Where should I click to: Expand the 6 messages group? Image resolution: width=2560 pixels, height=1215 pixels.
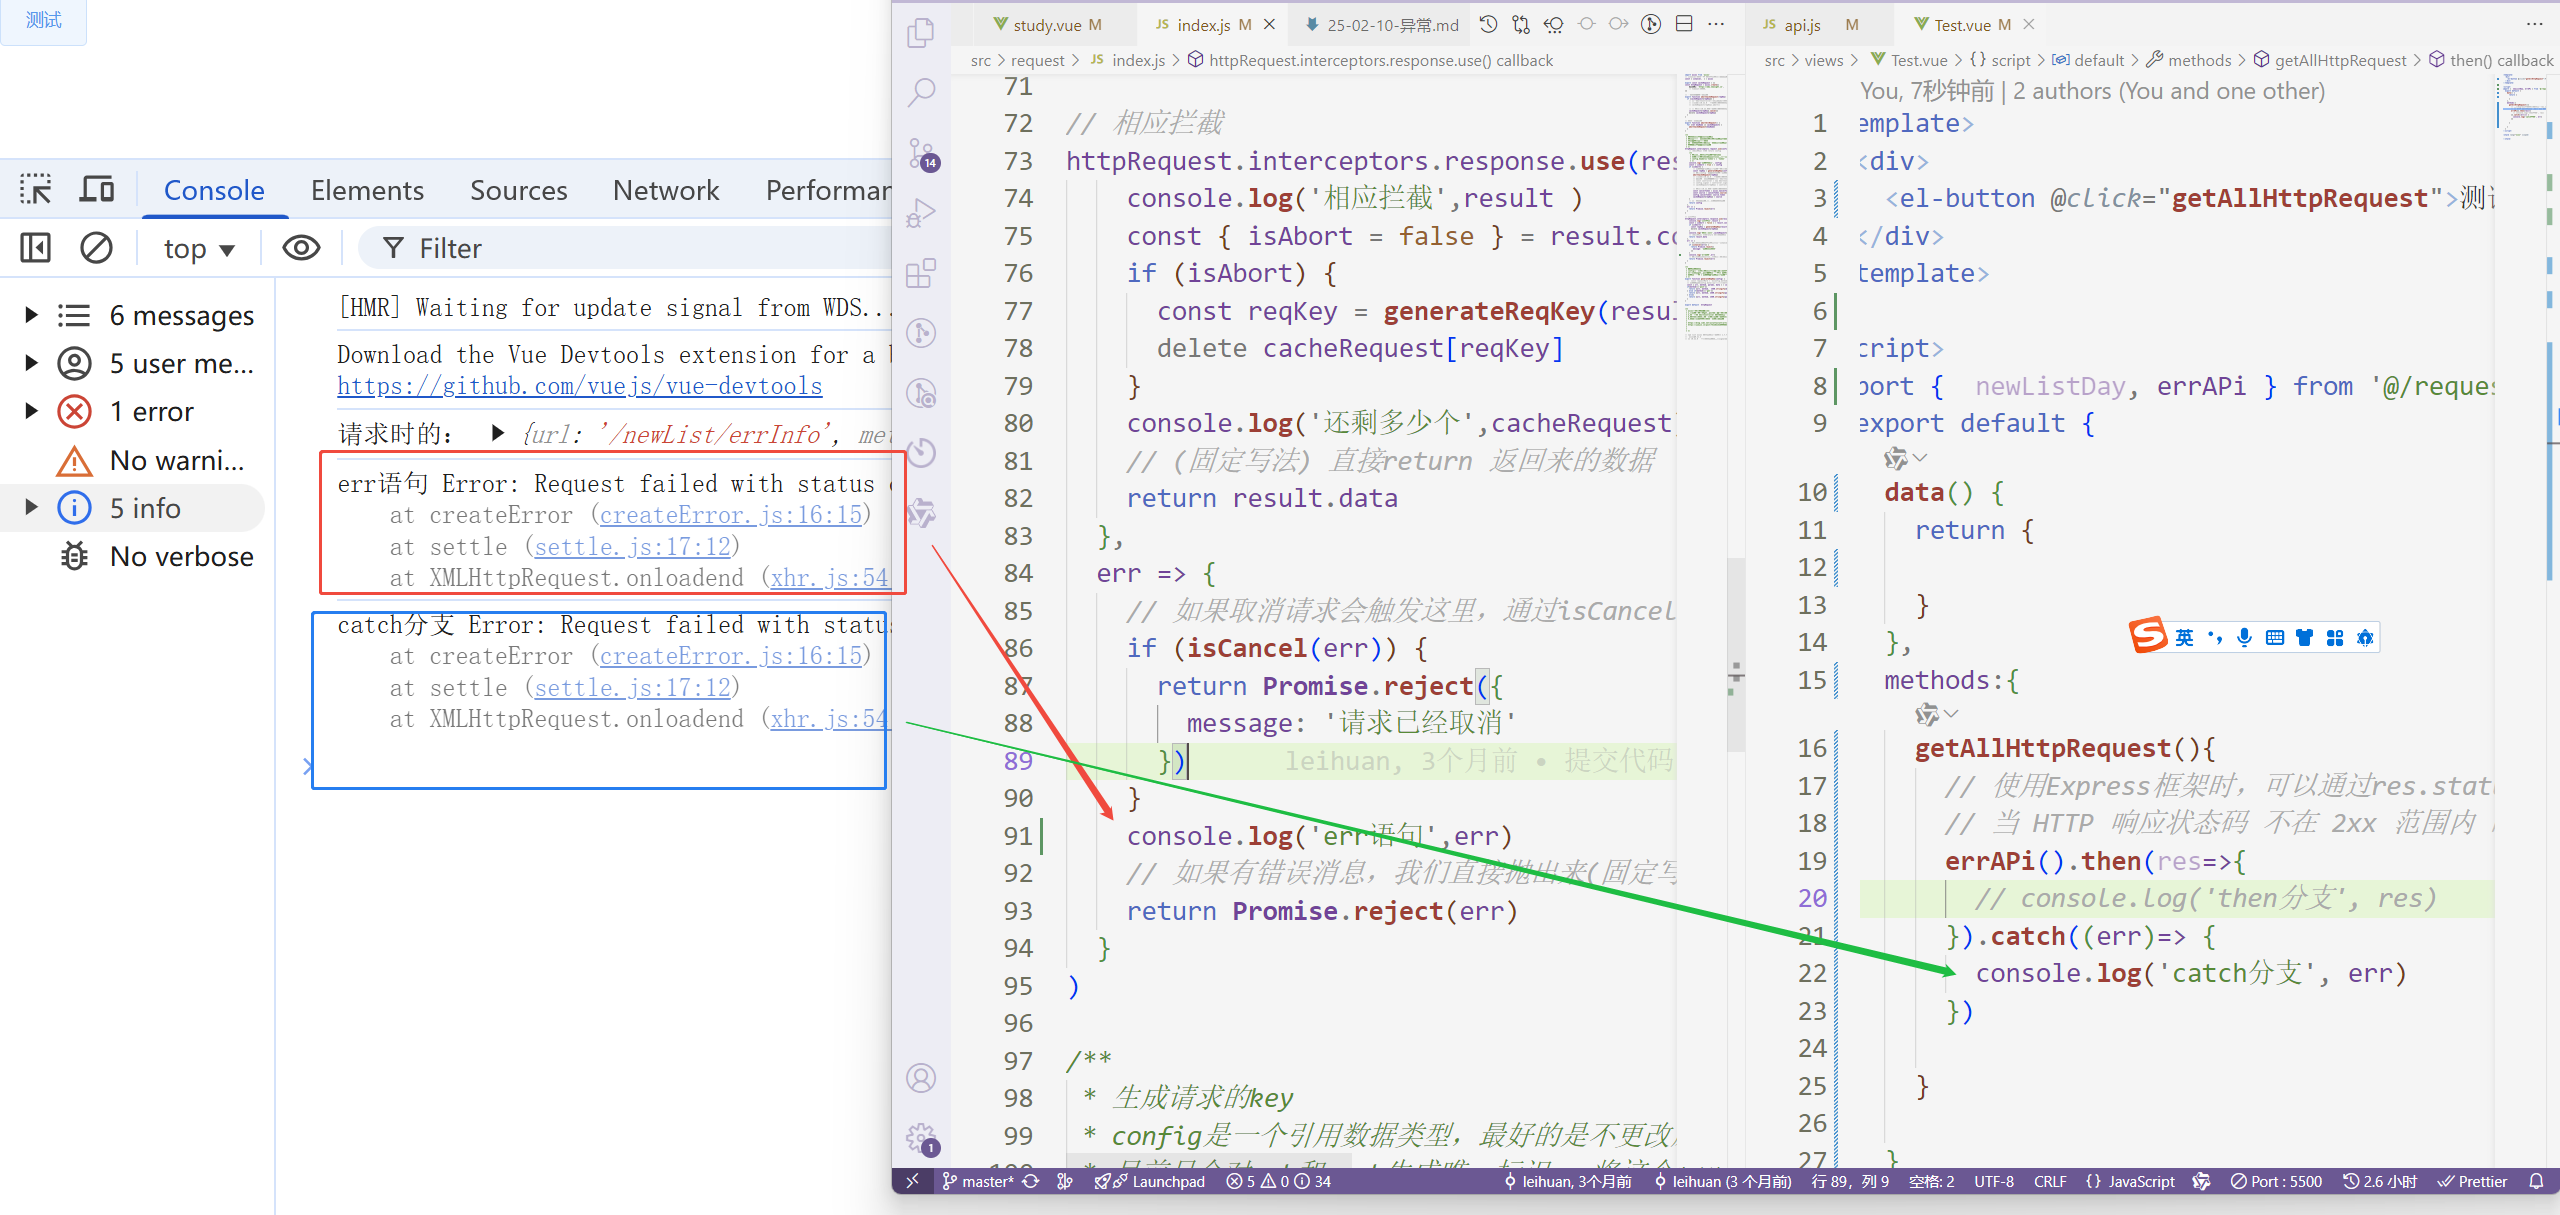(x=31, y=315)
